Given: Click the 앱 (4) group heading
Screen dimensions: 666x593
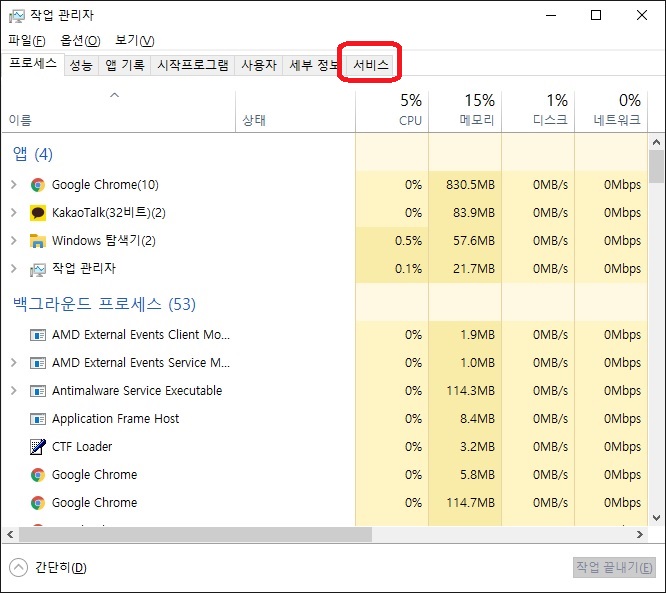Looking at the screenshot, I should tap(33, 154).
